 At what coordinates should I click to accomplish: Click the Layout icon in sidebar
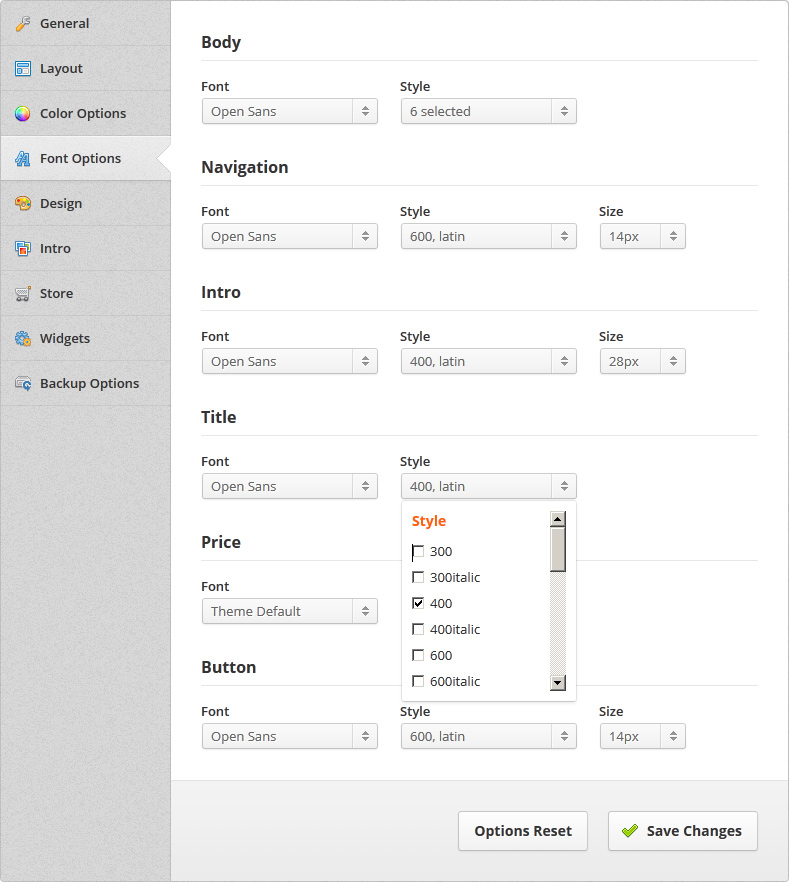coord(22,69)
